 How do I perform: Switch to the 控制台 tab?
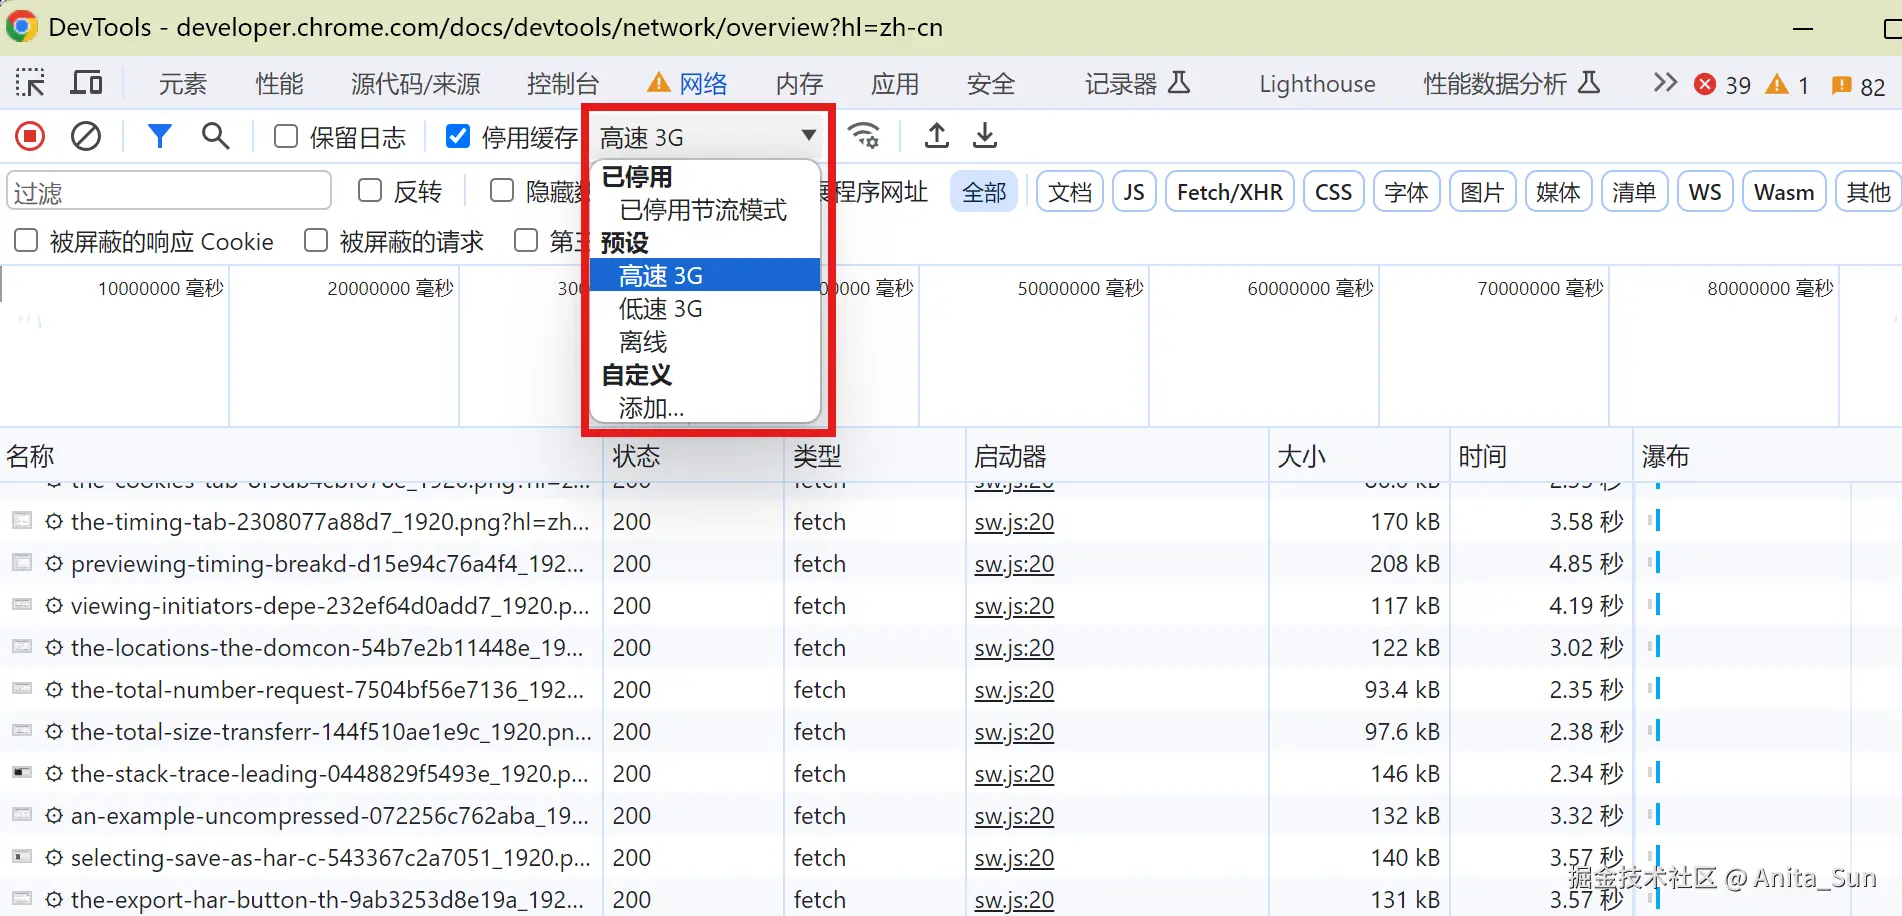click(563, 84)
